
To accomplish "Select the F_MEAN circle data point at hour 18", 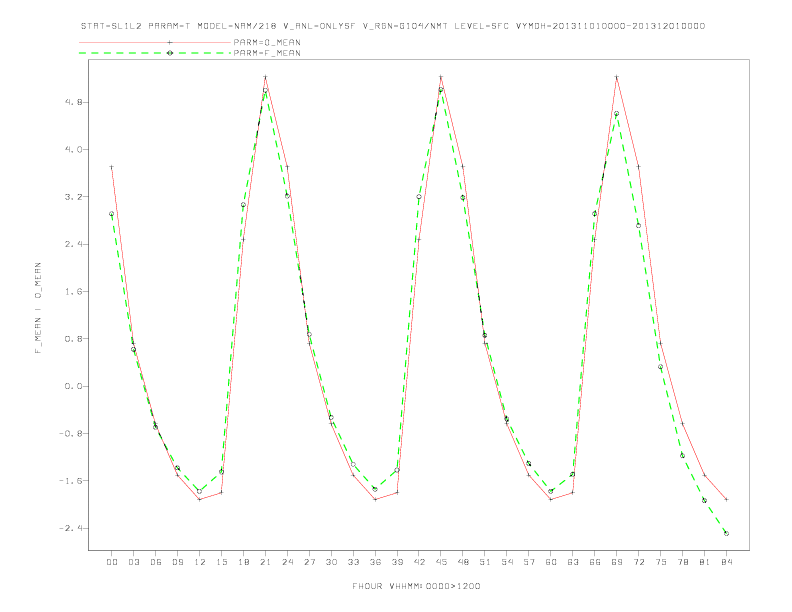I will click(243, 205).
